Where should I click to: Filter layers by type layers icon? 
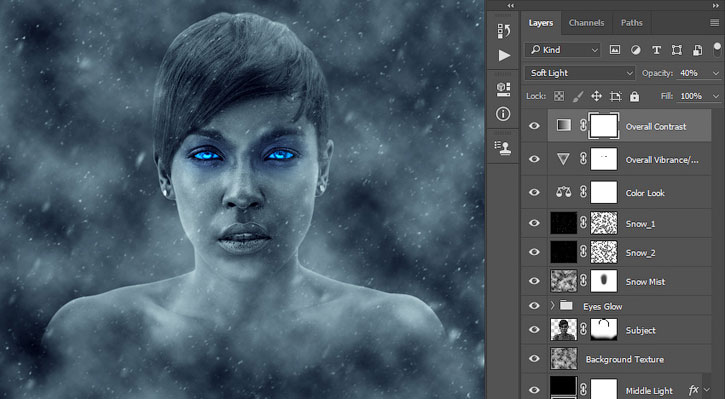(x=656, y=50)
